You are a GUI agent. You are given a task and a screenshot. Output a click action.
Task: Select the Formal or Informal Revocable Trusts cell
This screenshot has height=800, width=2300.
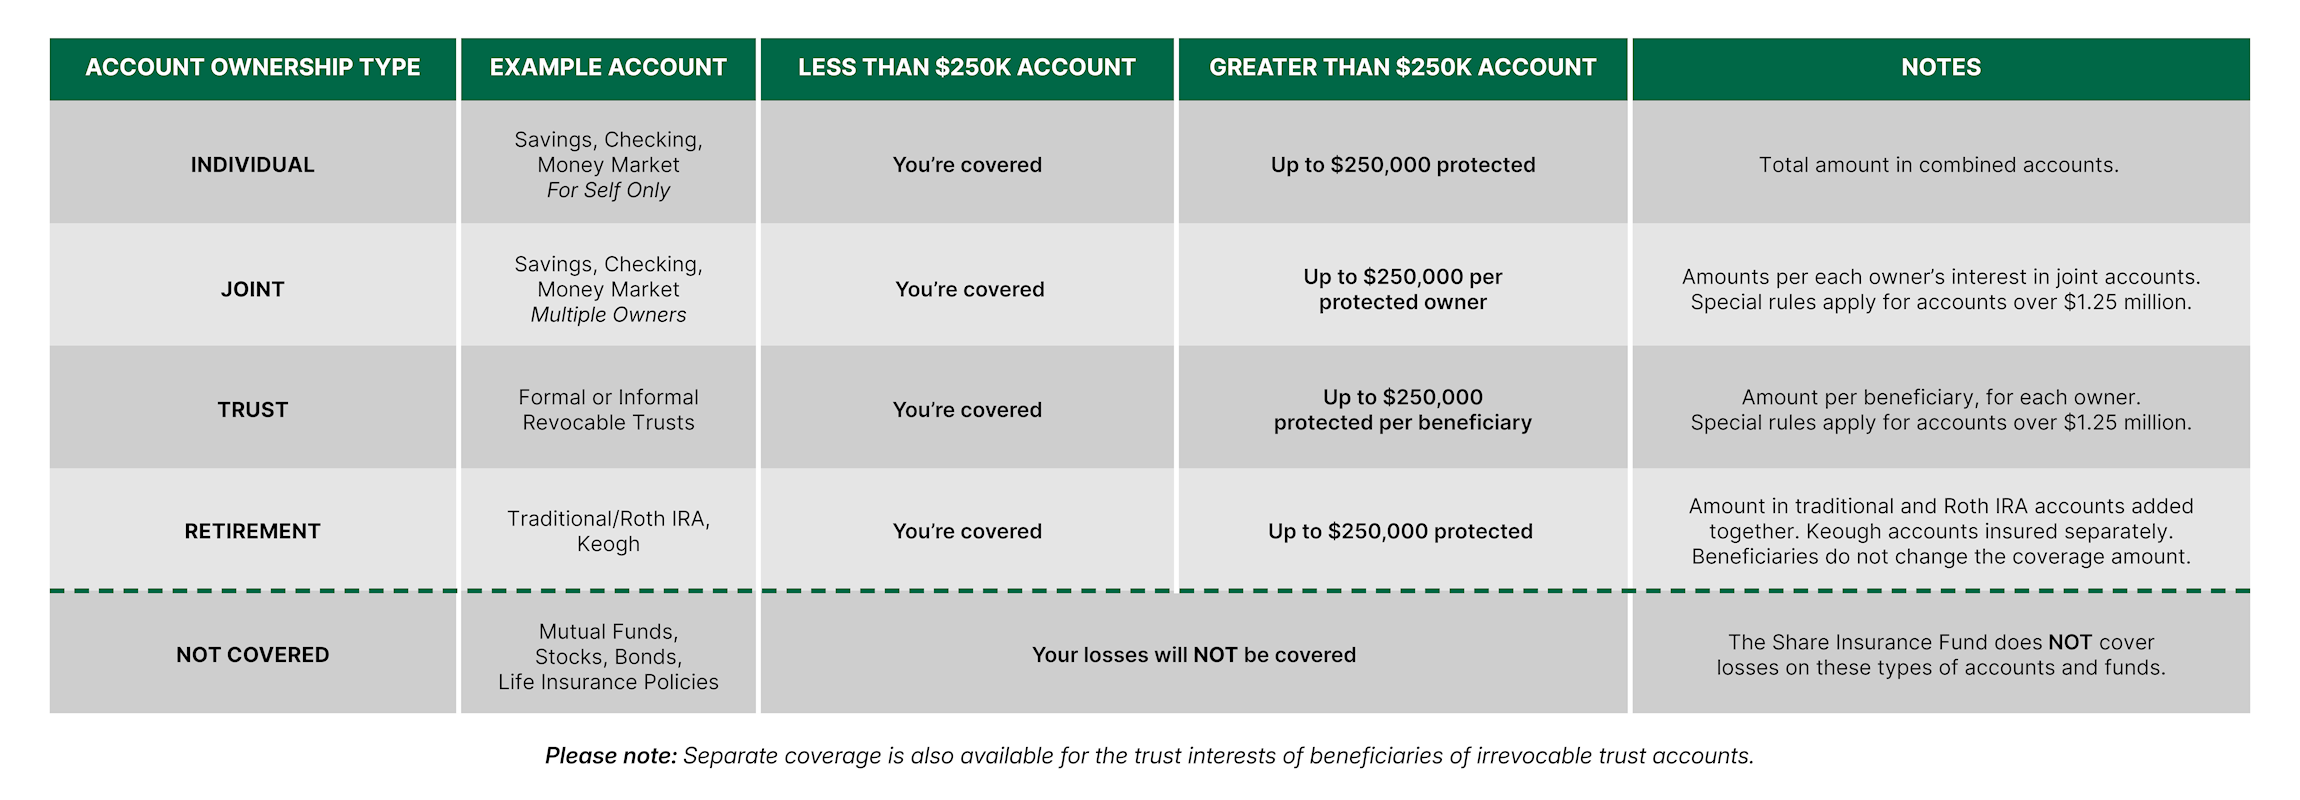(x=608, y=410)
